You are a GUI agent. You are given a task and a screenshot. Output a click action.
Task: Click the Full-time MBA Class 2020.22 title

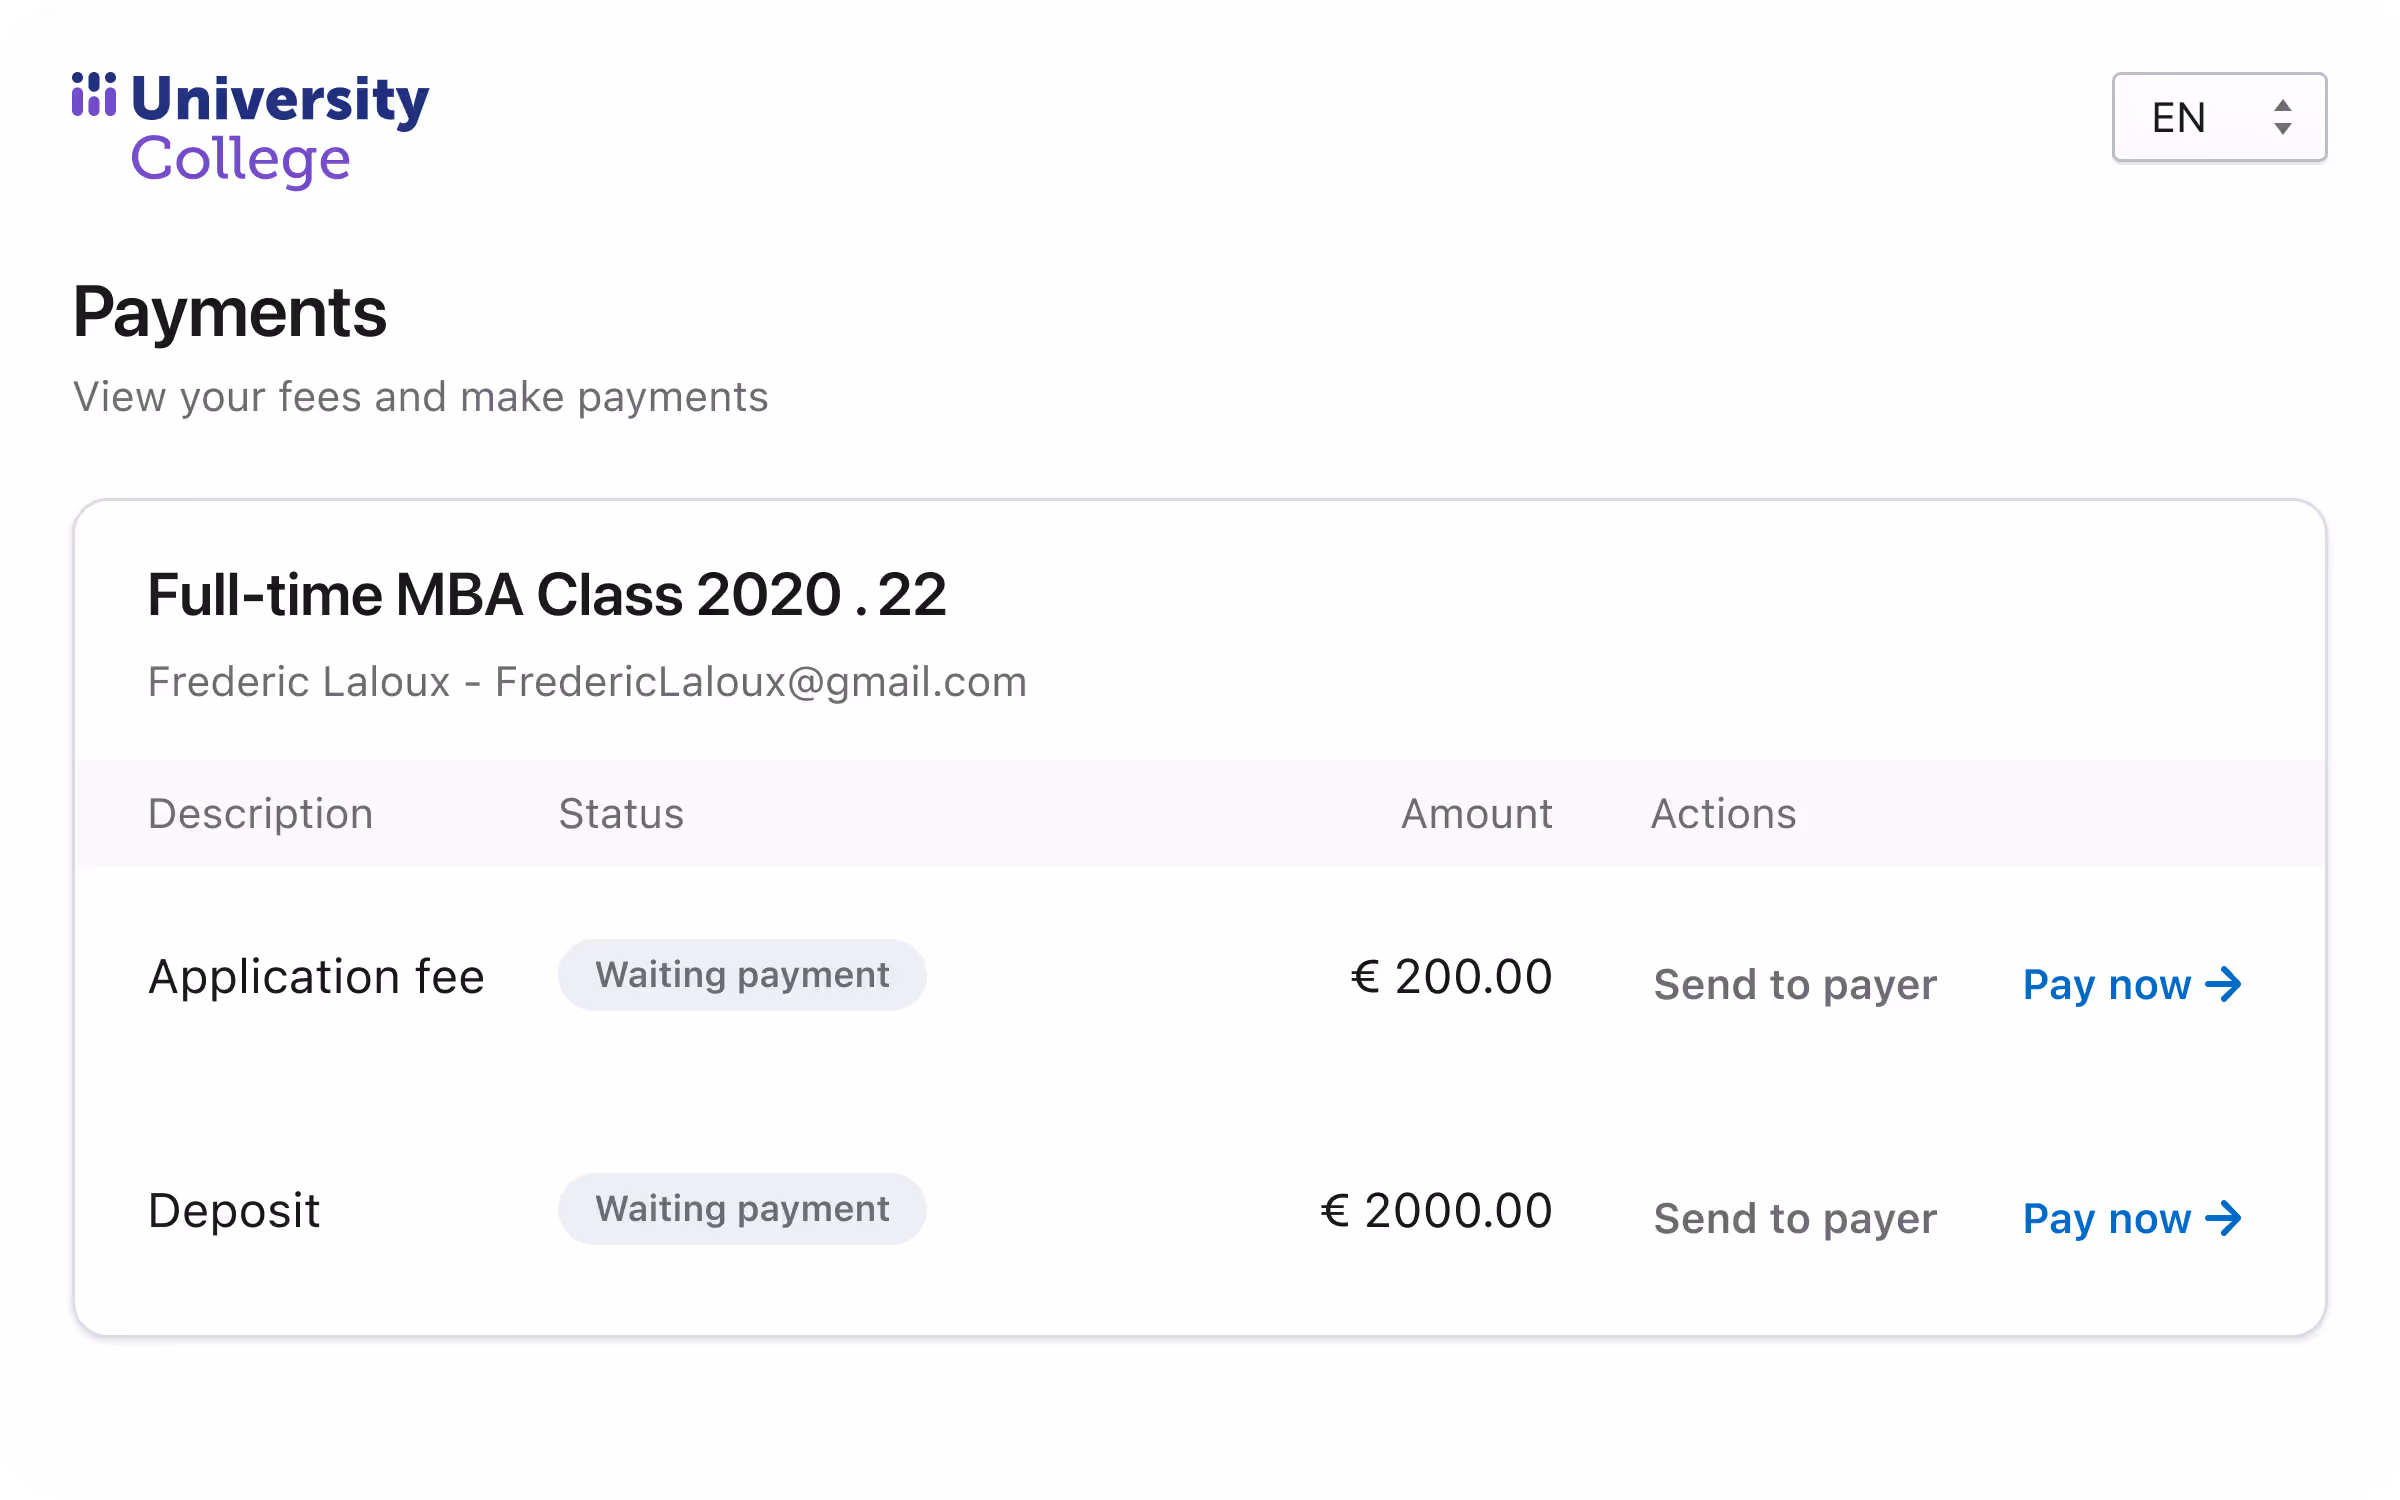click(x=547, y=595)
